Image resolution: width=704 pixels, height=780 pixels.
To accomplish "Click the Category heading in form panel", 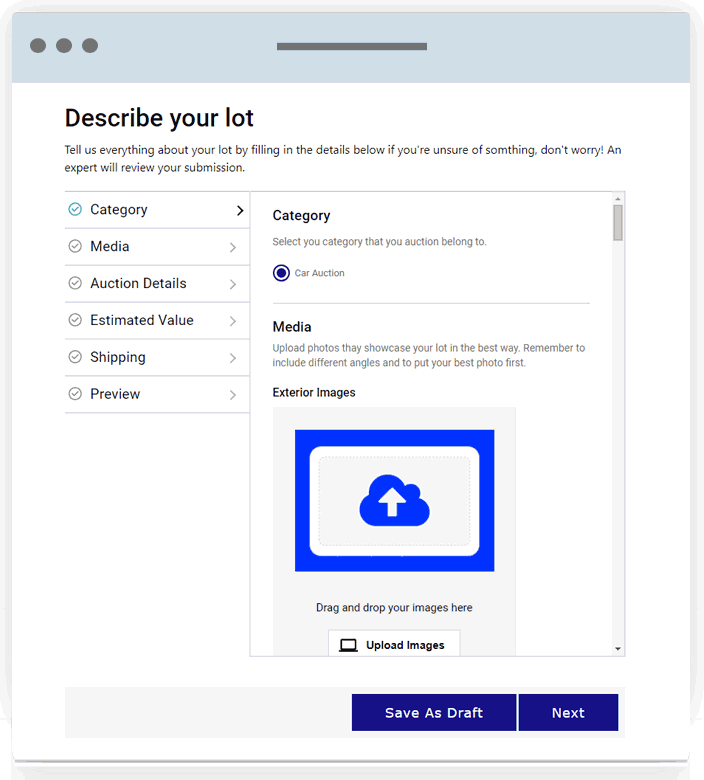I will [x=302, y=215].
